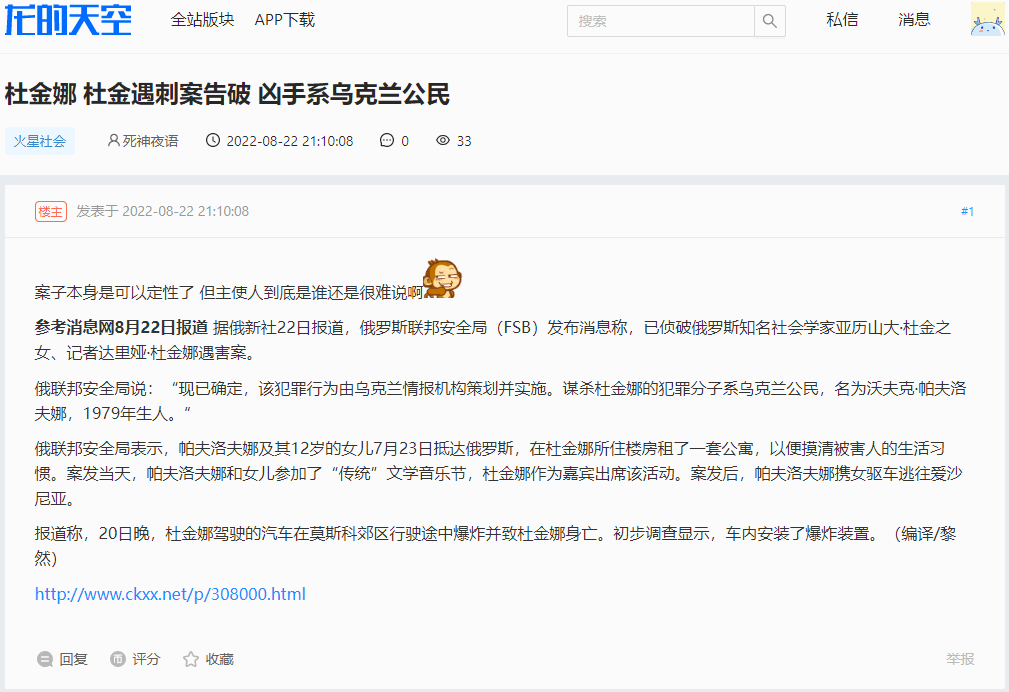The width and height of the screenshot is (1009, 692).
Task: Click the user avatar thumbnail
Action: pyautogui.click(x=987, y=19)
